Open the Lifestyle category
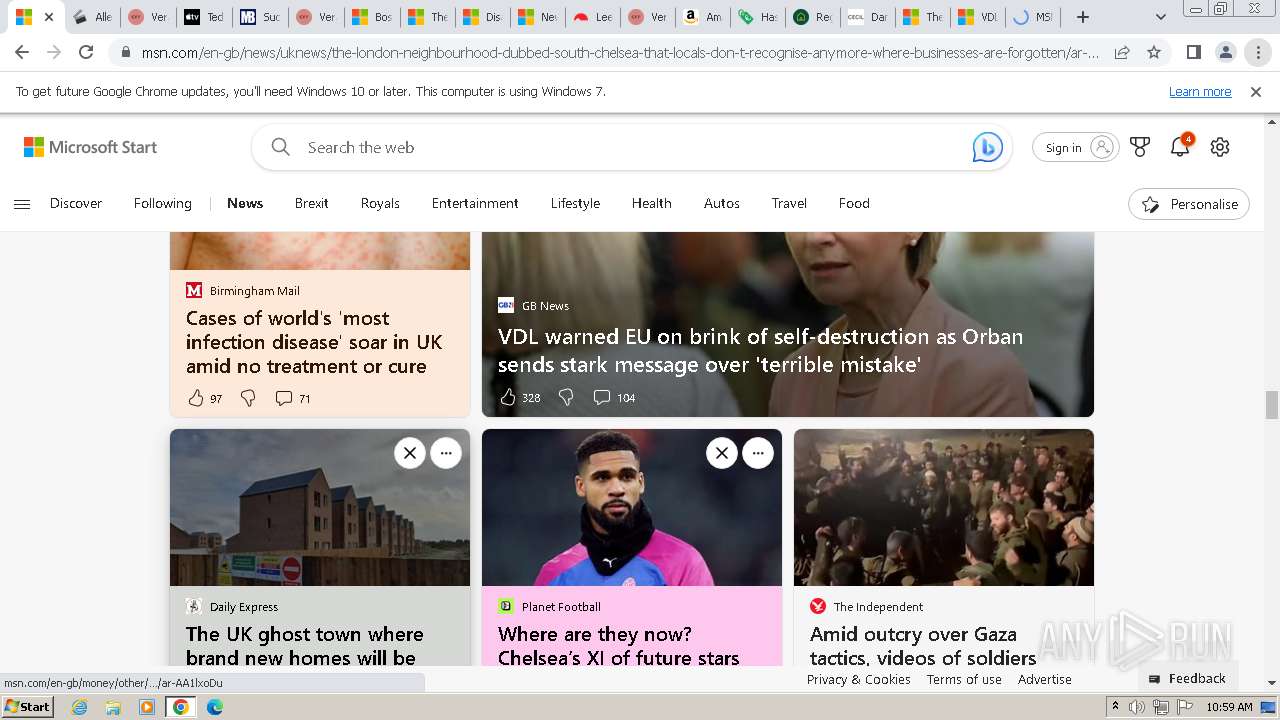The height and width of the screenshot is (720, 1280). click(x=575, y=203)
